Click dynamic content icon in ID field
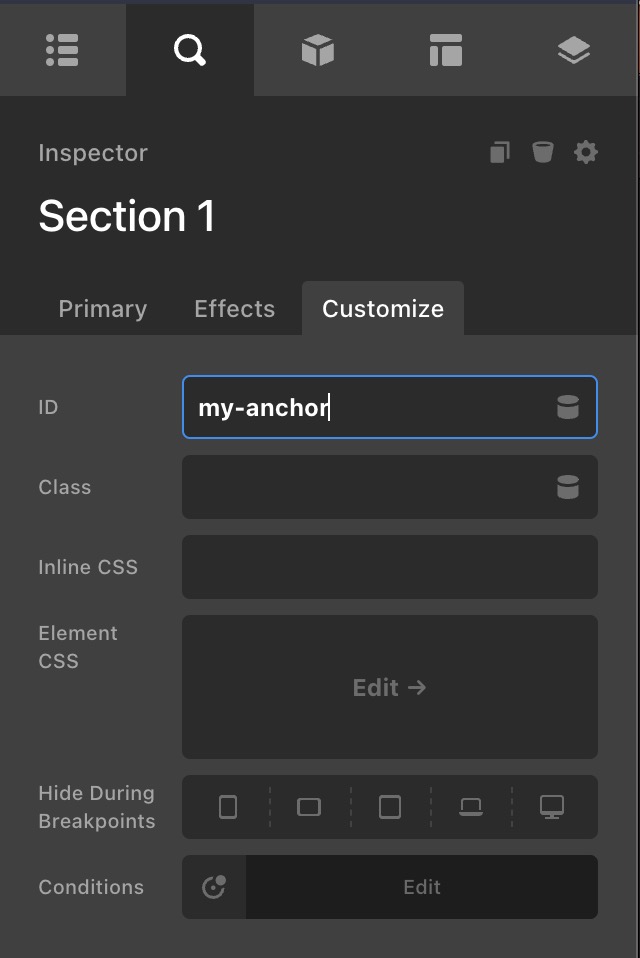Image resolution: width=640 pixels, height=958 pixels. pyautogui.click(x=567, y=407)
